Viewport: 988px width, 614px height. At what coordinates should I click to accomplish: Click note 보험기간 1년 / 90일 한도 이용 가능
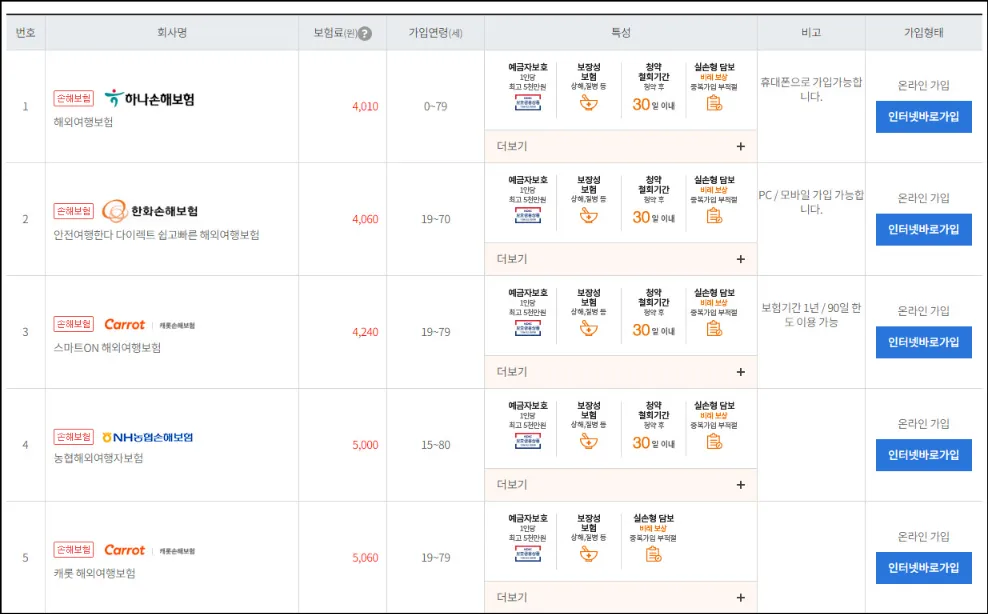point(811,315)
